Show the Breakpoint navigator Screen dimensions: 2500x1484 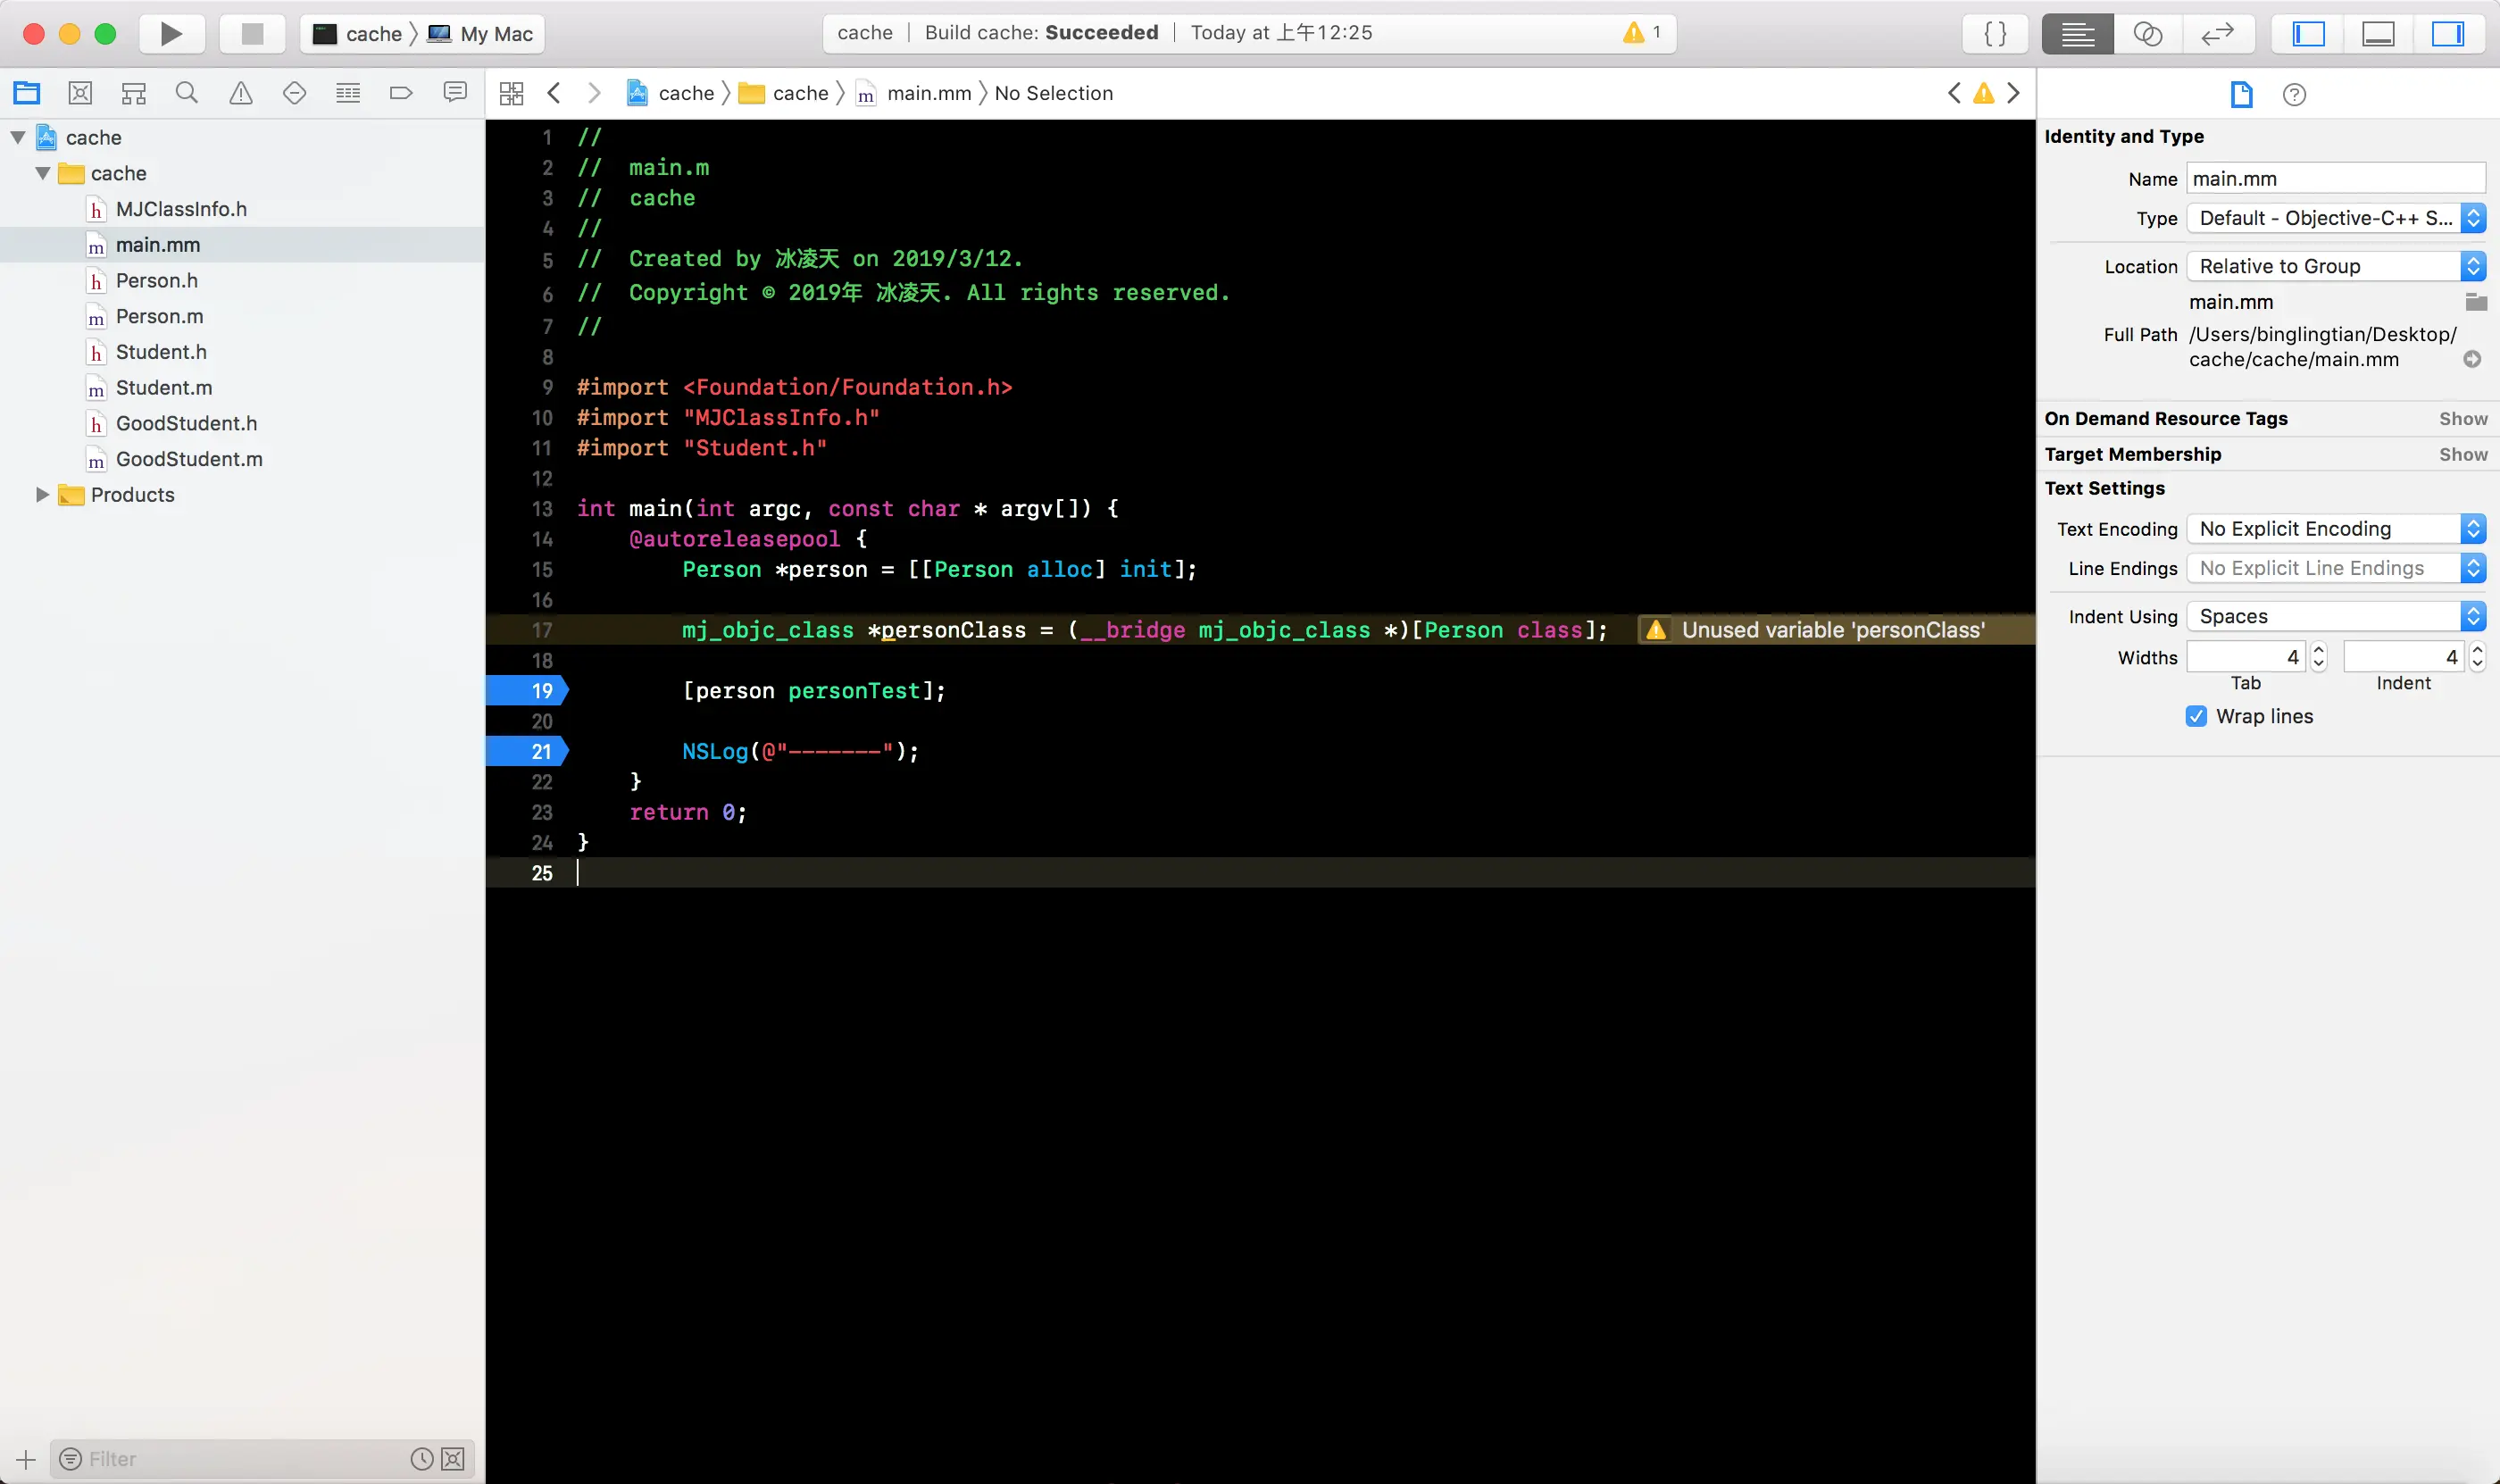pyautogui.click(x=401, y=93)
